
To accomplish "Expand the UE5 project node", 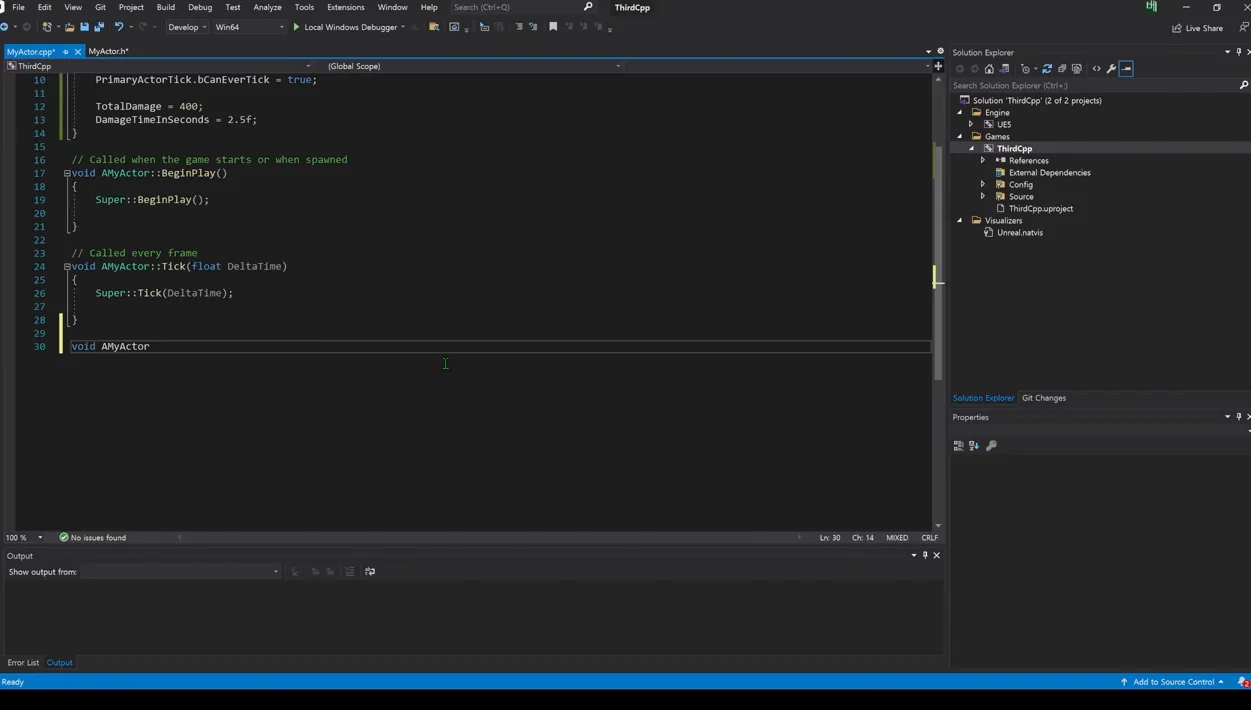I will (970, 125).
